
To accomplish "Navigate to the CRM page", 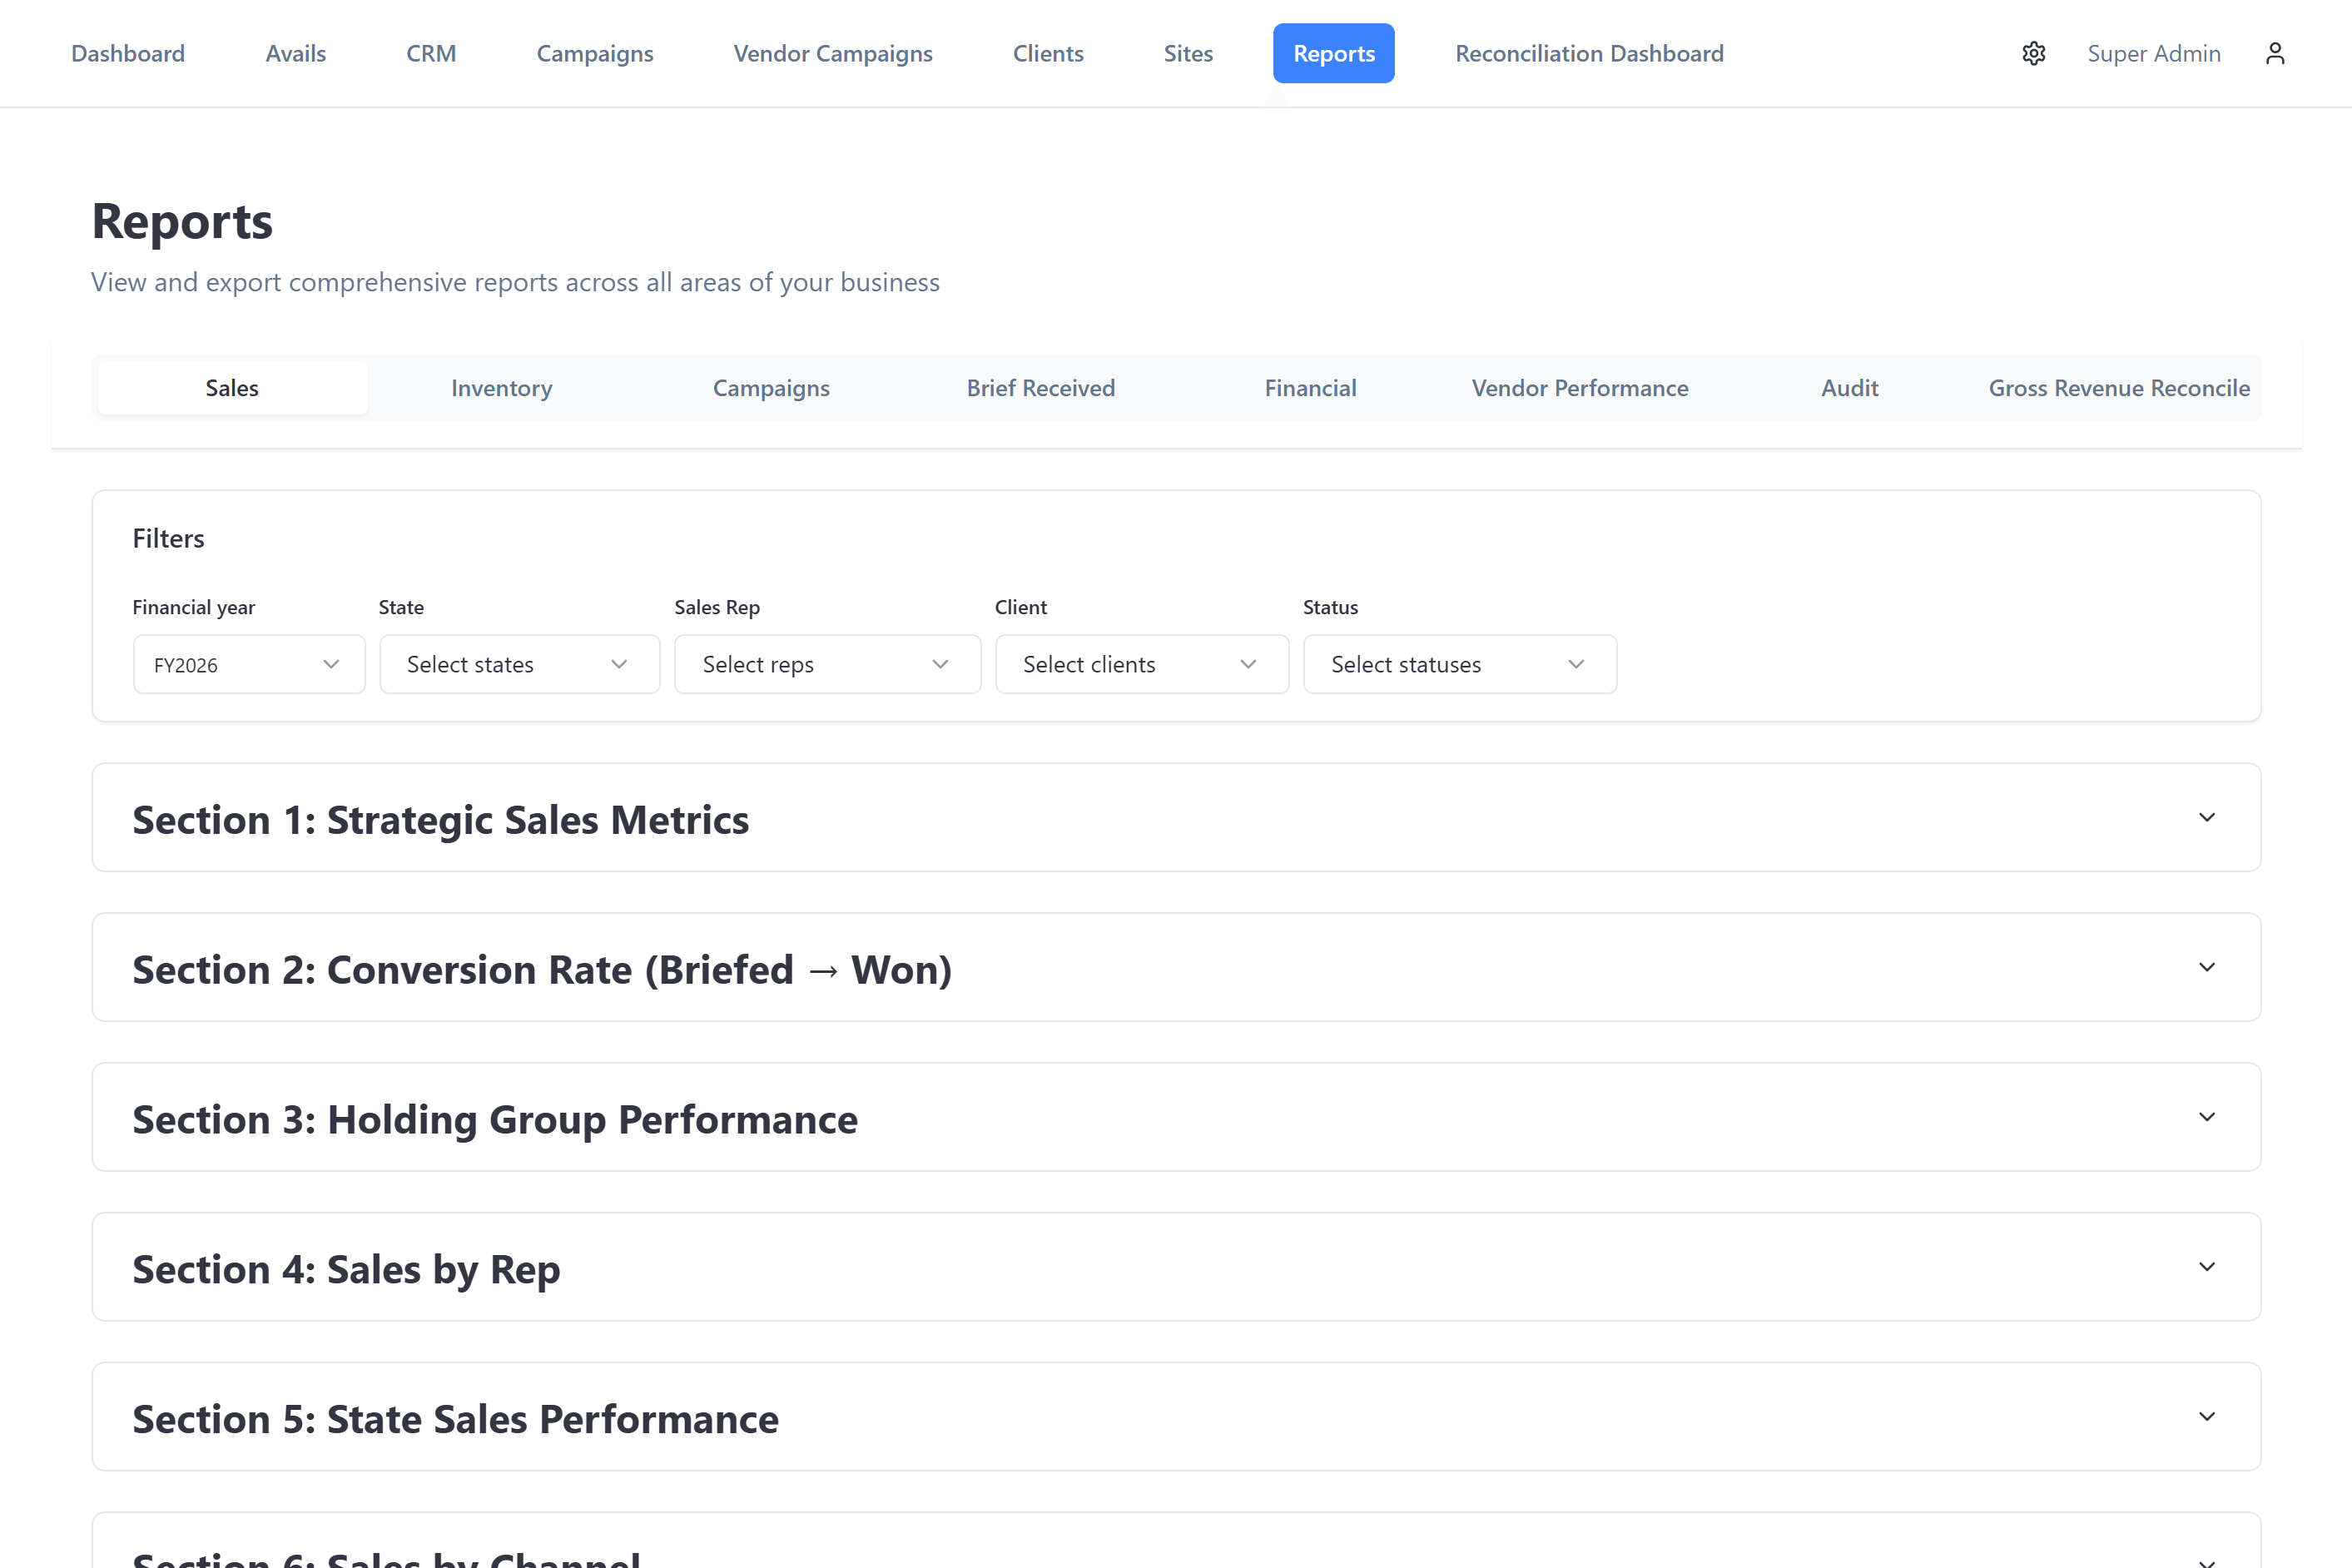I will (431, 53).
